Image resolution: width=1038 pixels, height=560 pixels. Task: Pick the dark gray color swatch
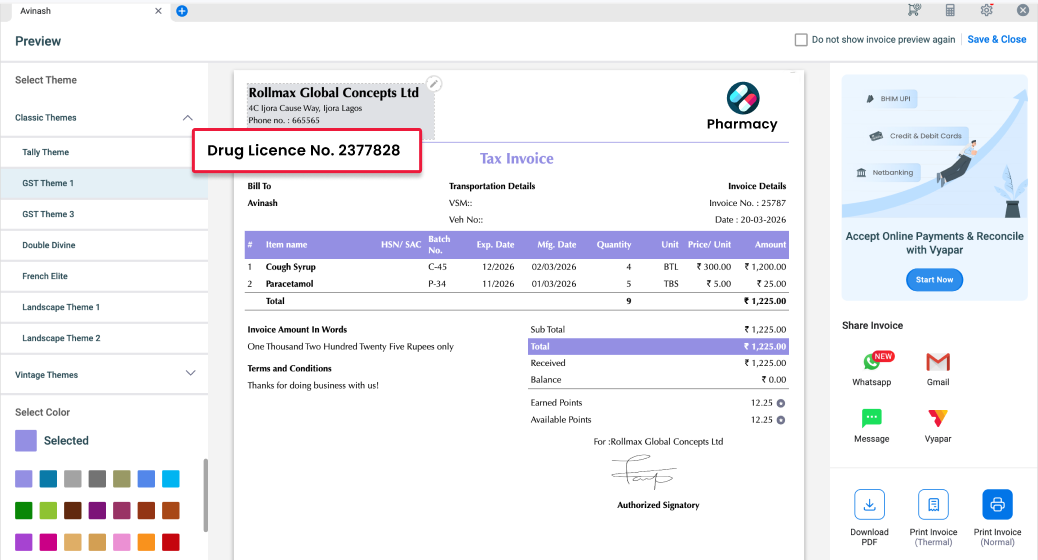97,479
